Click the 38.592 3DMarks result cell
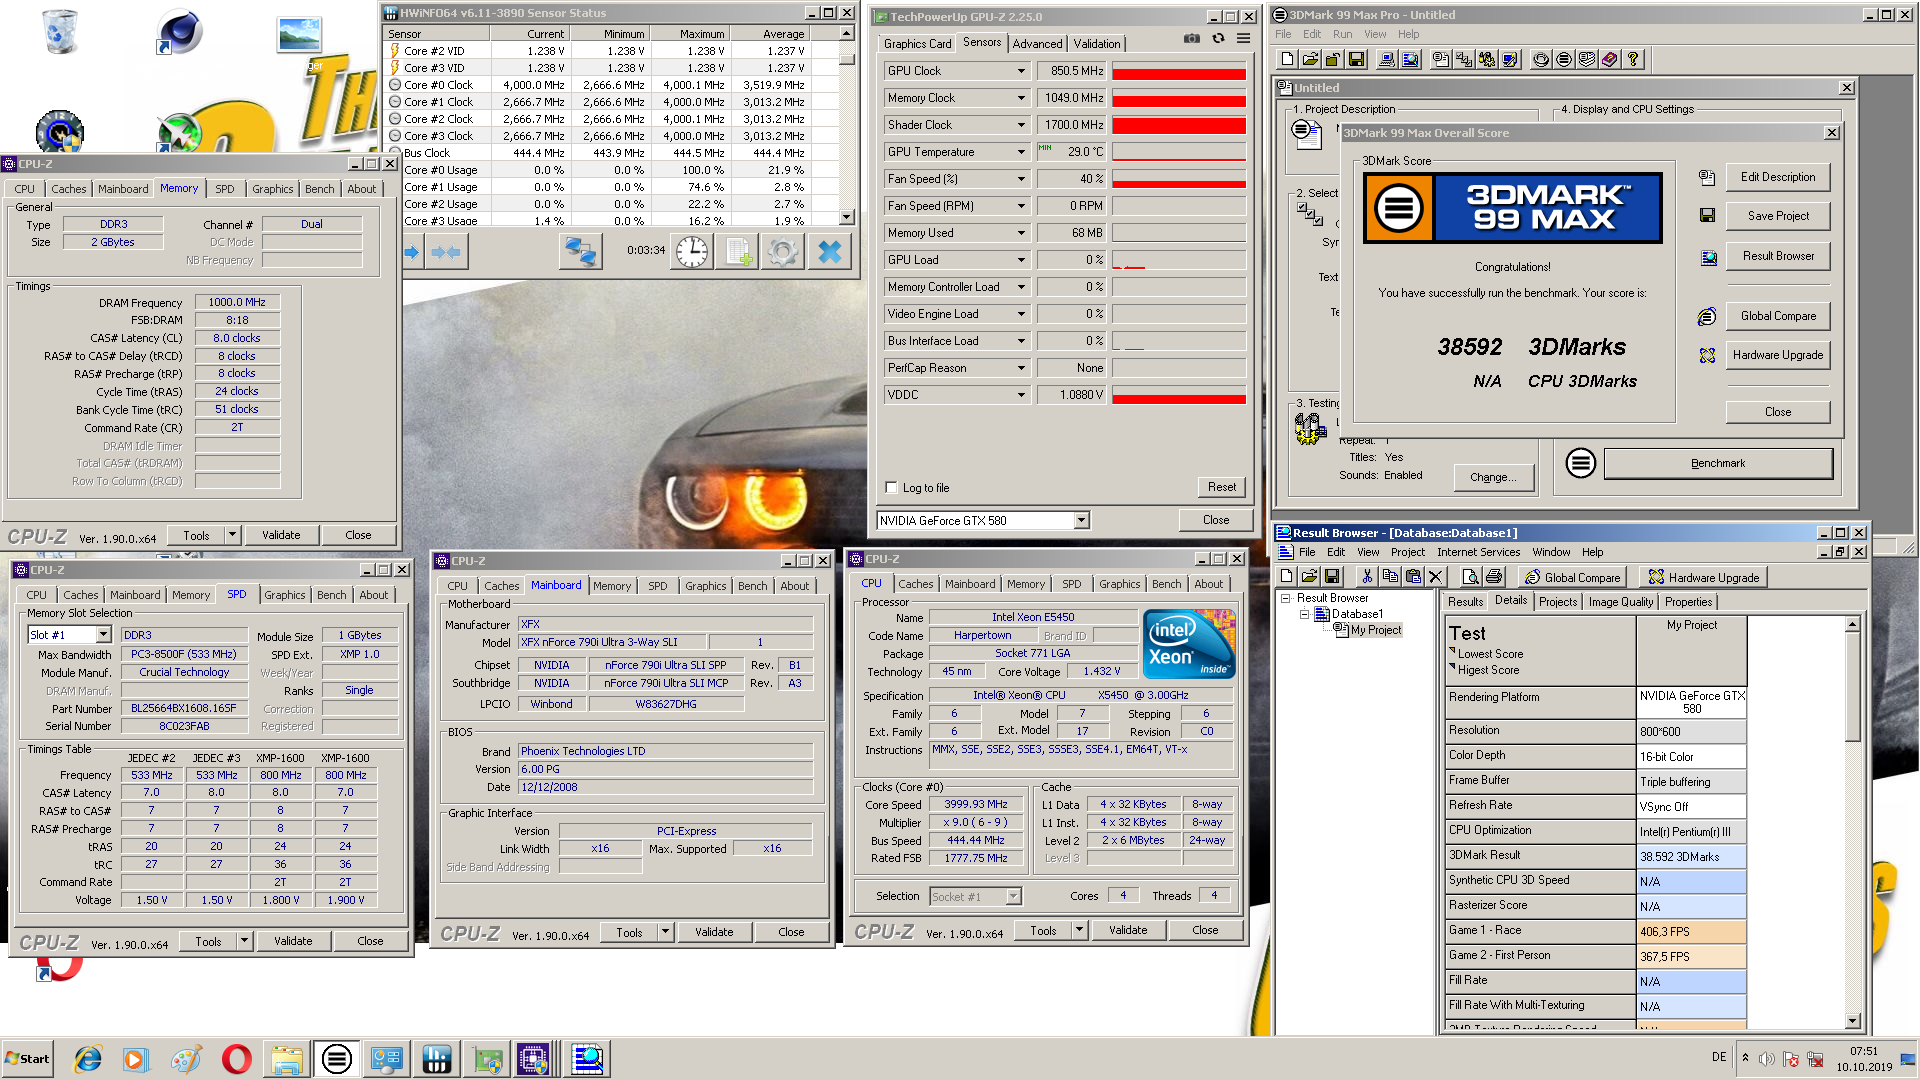The width and height of the screenshot is (1920, 1080). 1691,857
